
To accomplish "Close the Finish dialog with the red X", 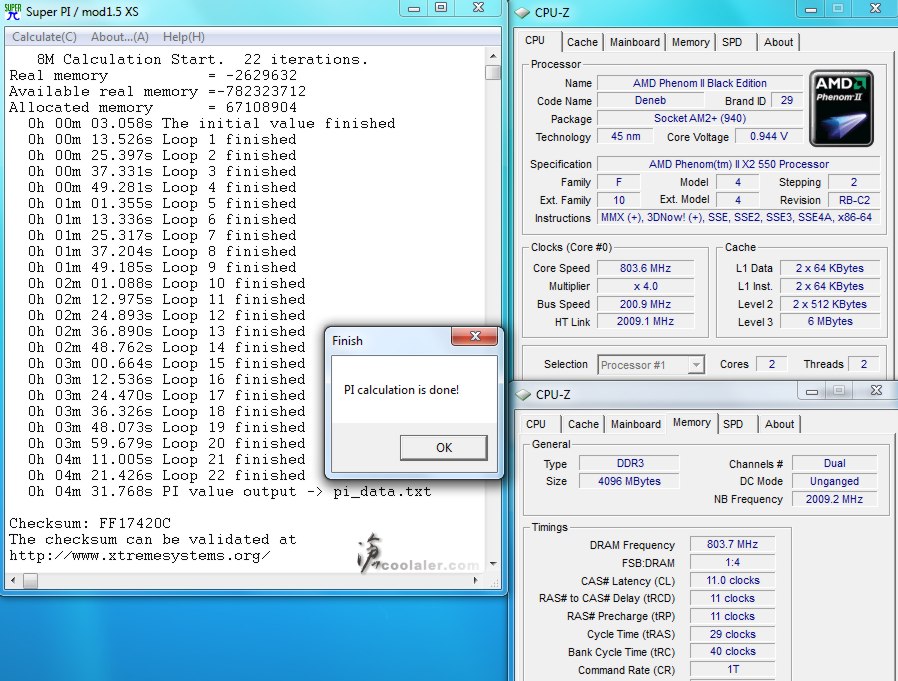I will (475, 336).
